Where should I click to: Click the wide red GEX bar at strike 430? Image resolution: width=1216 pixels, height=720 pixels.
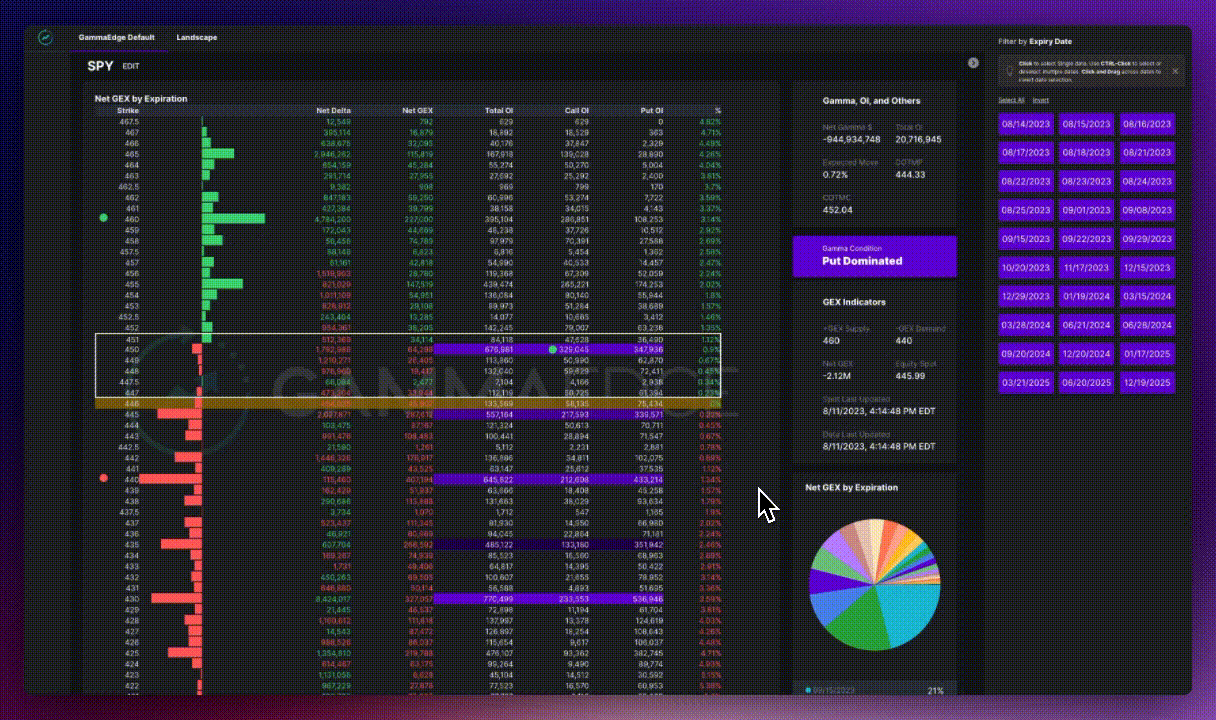pyautogui.click(x=177, y=598)
